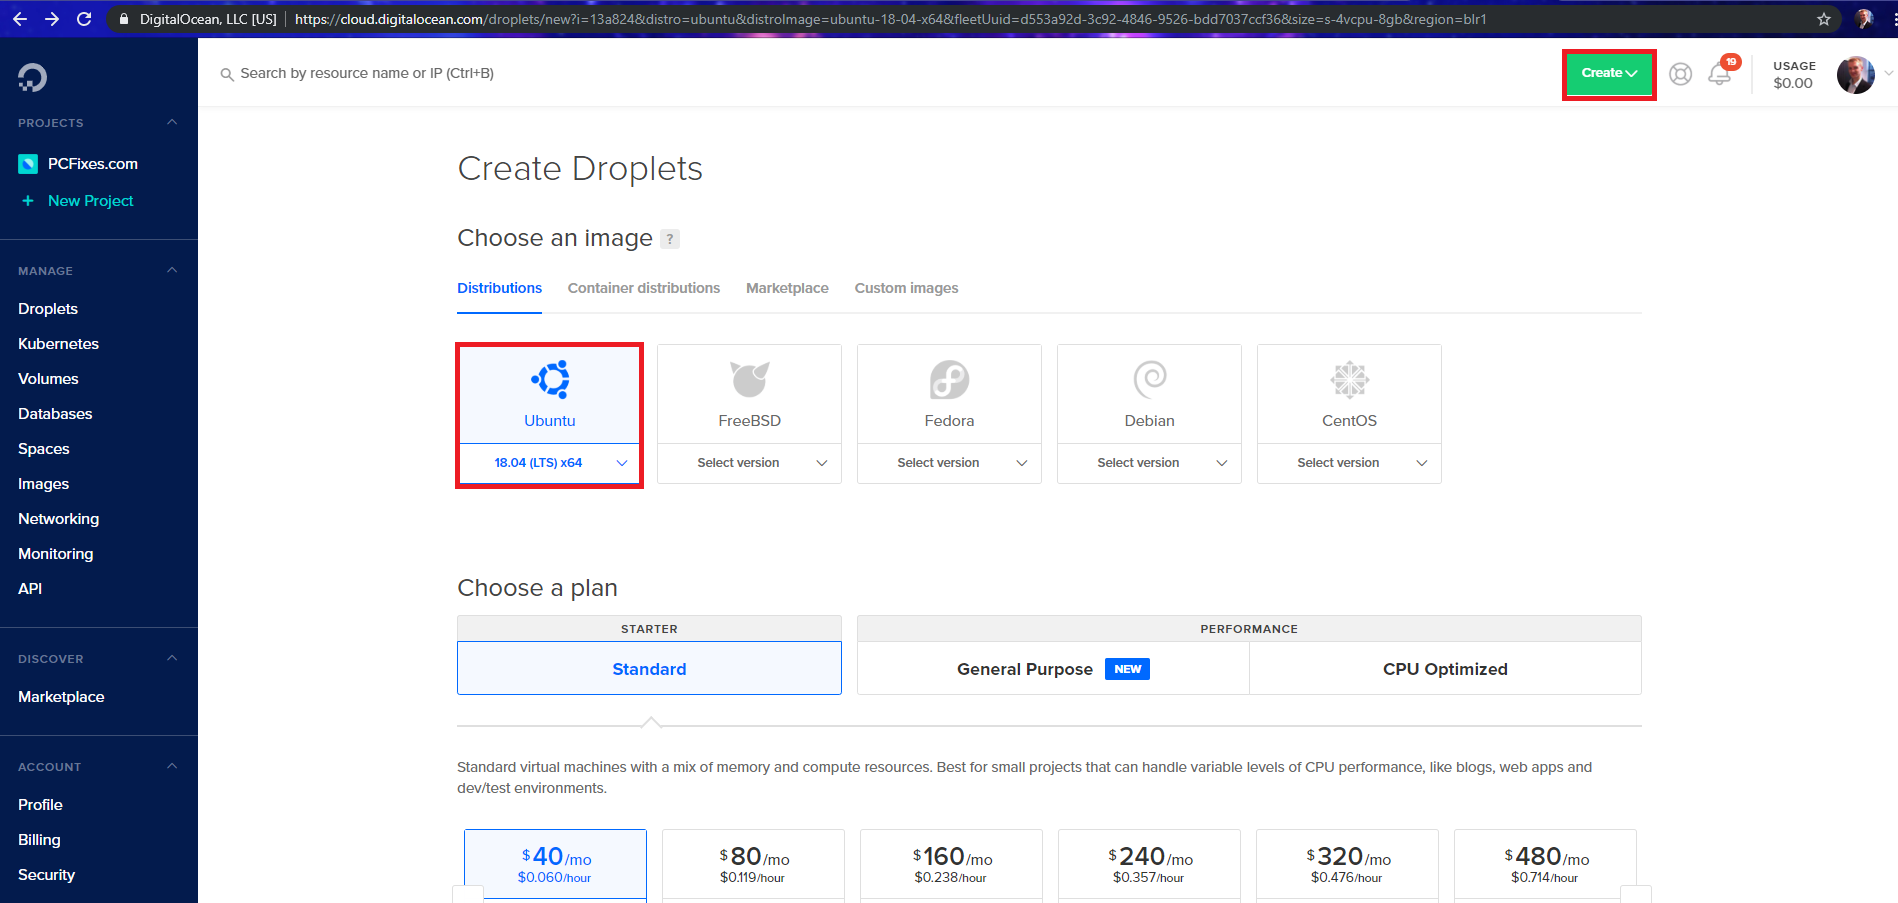Collapse the DISCOVER sidebar section
This screenshot has height=903, width=1898.
click(x=172, y=659)
